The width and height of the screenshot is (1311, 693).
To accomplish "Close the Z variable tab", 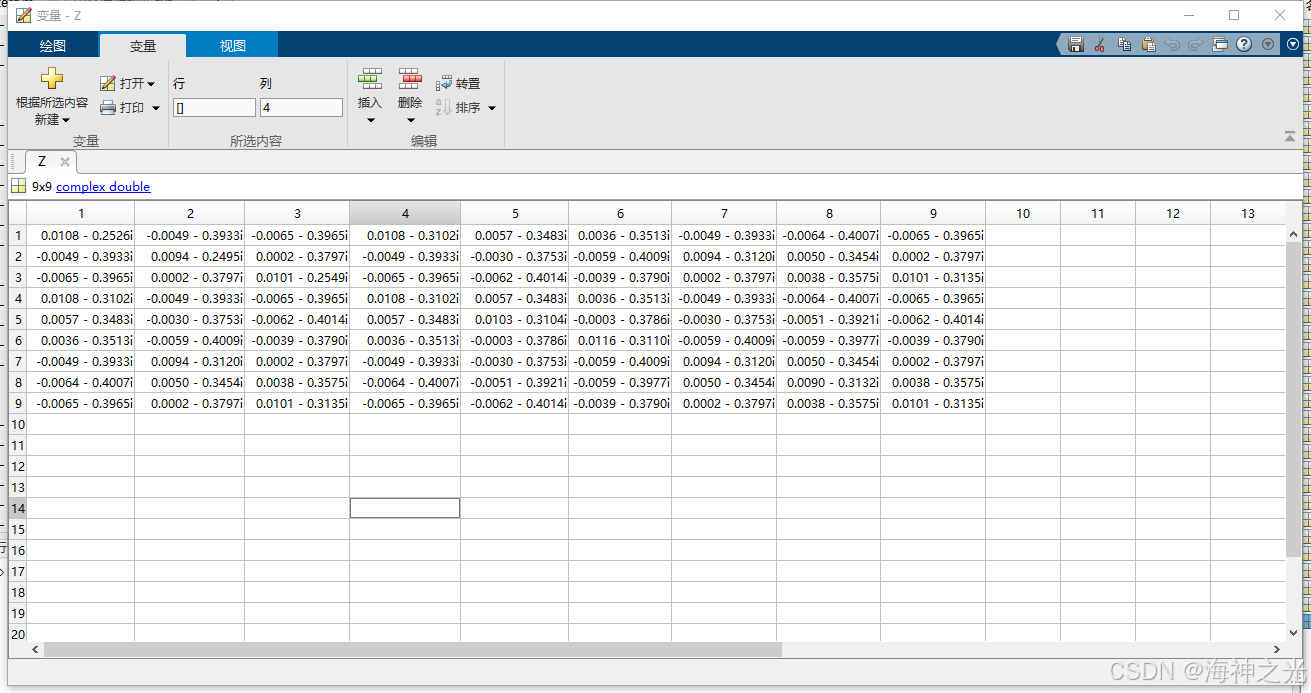I will point(65,162).
